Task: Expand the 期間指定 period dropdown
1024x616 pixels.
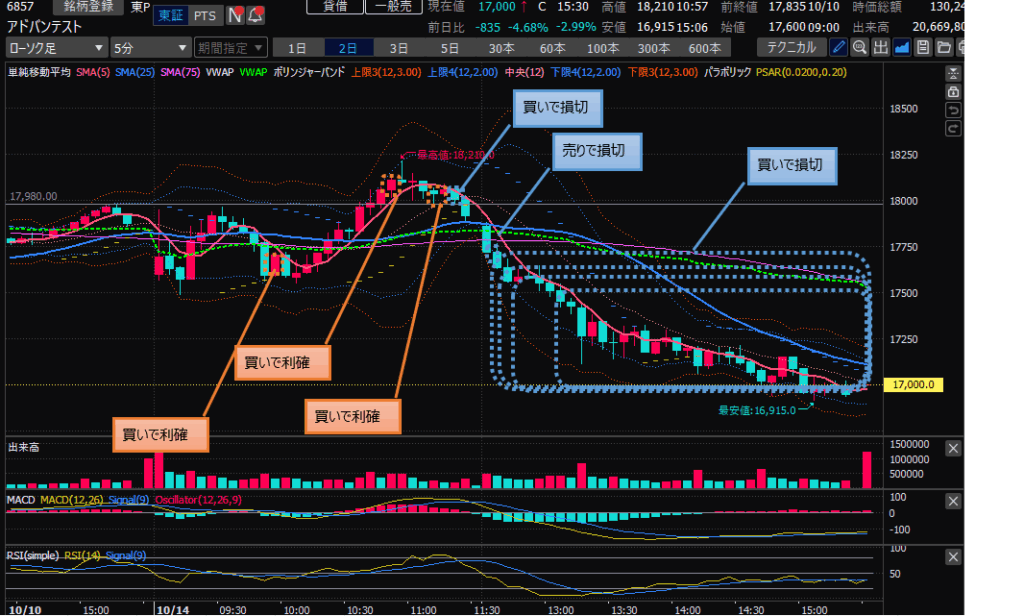Action: point(231,47)
